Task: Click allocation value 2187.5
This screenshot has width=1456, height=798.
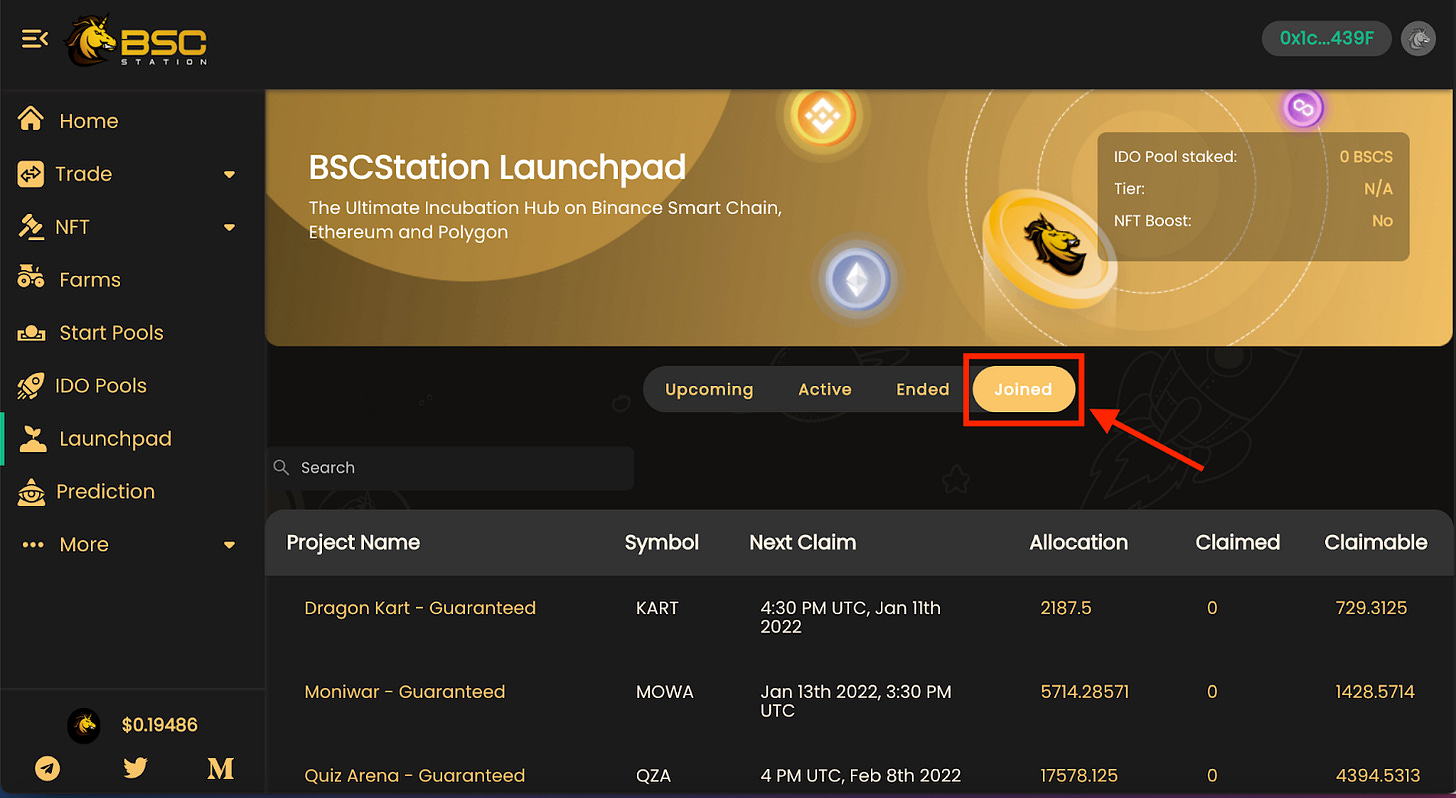Action: (1066, 608)
